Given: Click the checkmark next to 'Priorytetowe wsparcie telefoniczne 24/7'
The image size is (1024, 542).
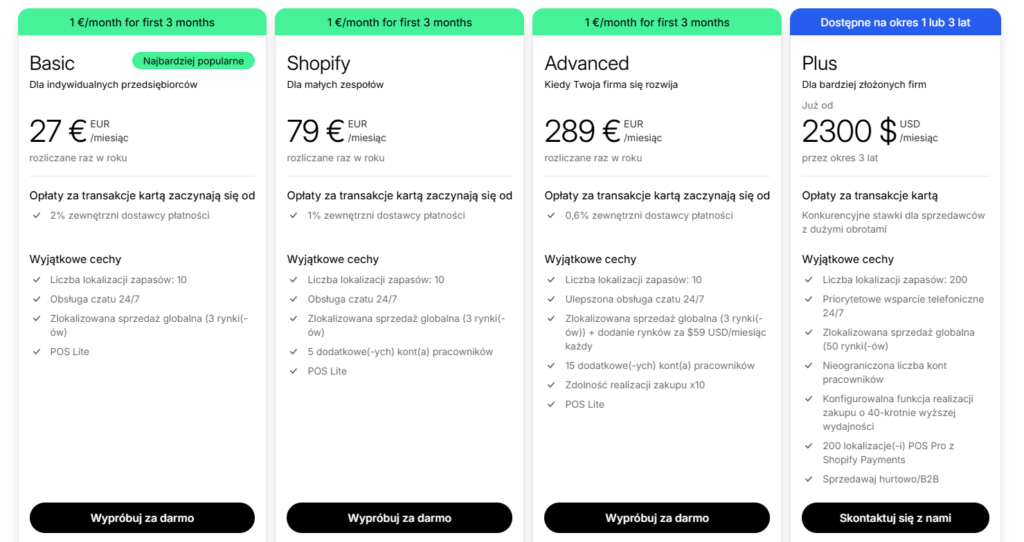Looking at the screenshot, I should (808, 299).
